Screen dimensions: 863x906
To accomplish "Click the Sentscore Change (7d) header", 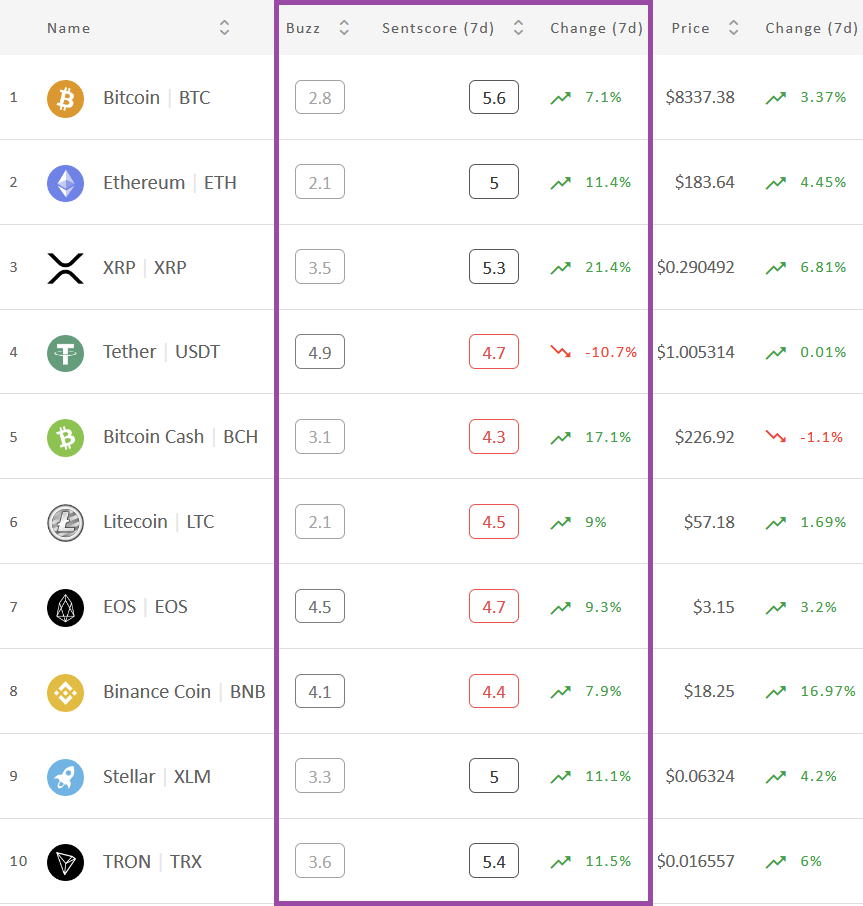I will (x=597, y=28).
